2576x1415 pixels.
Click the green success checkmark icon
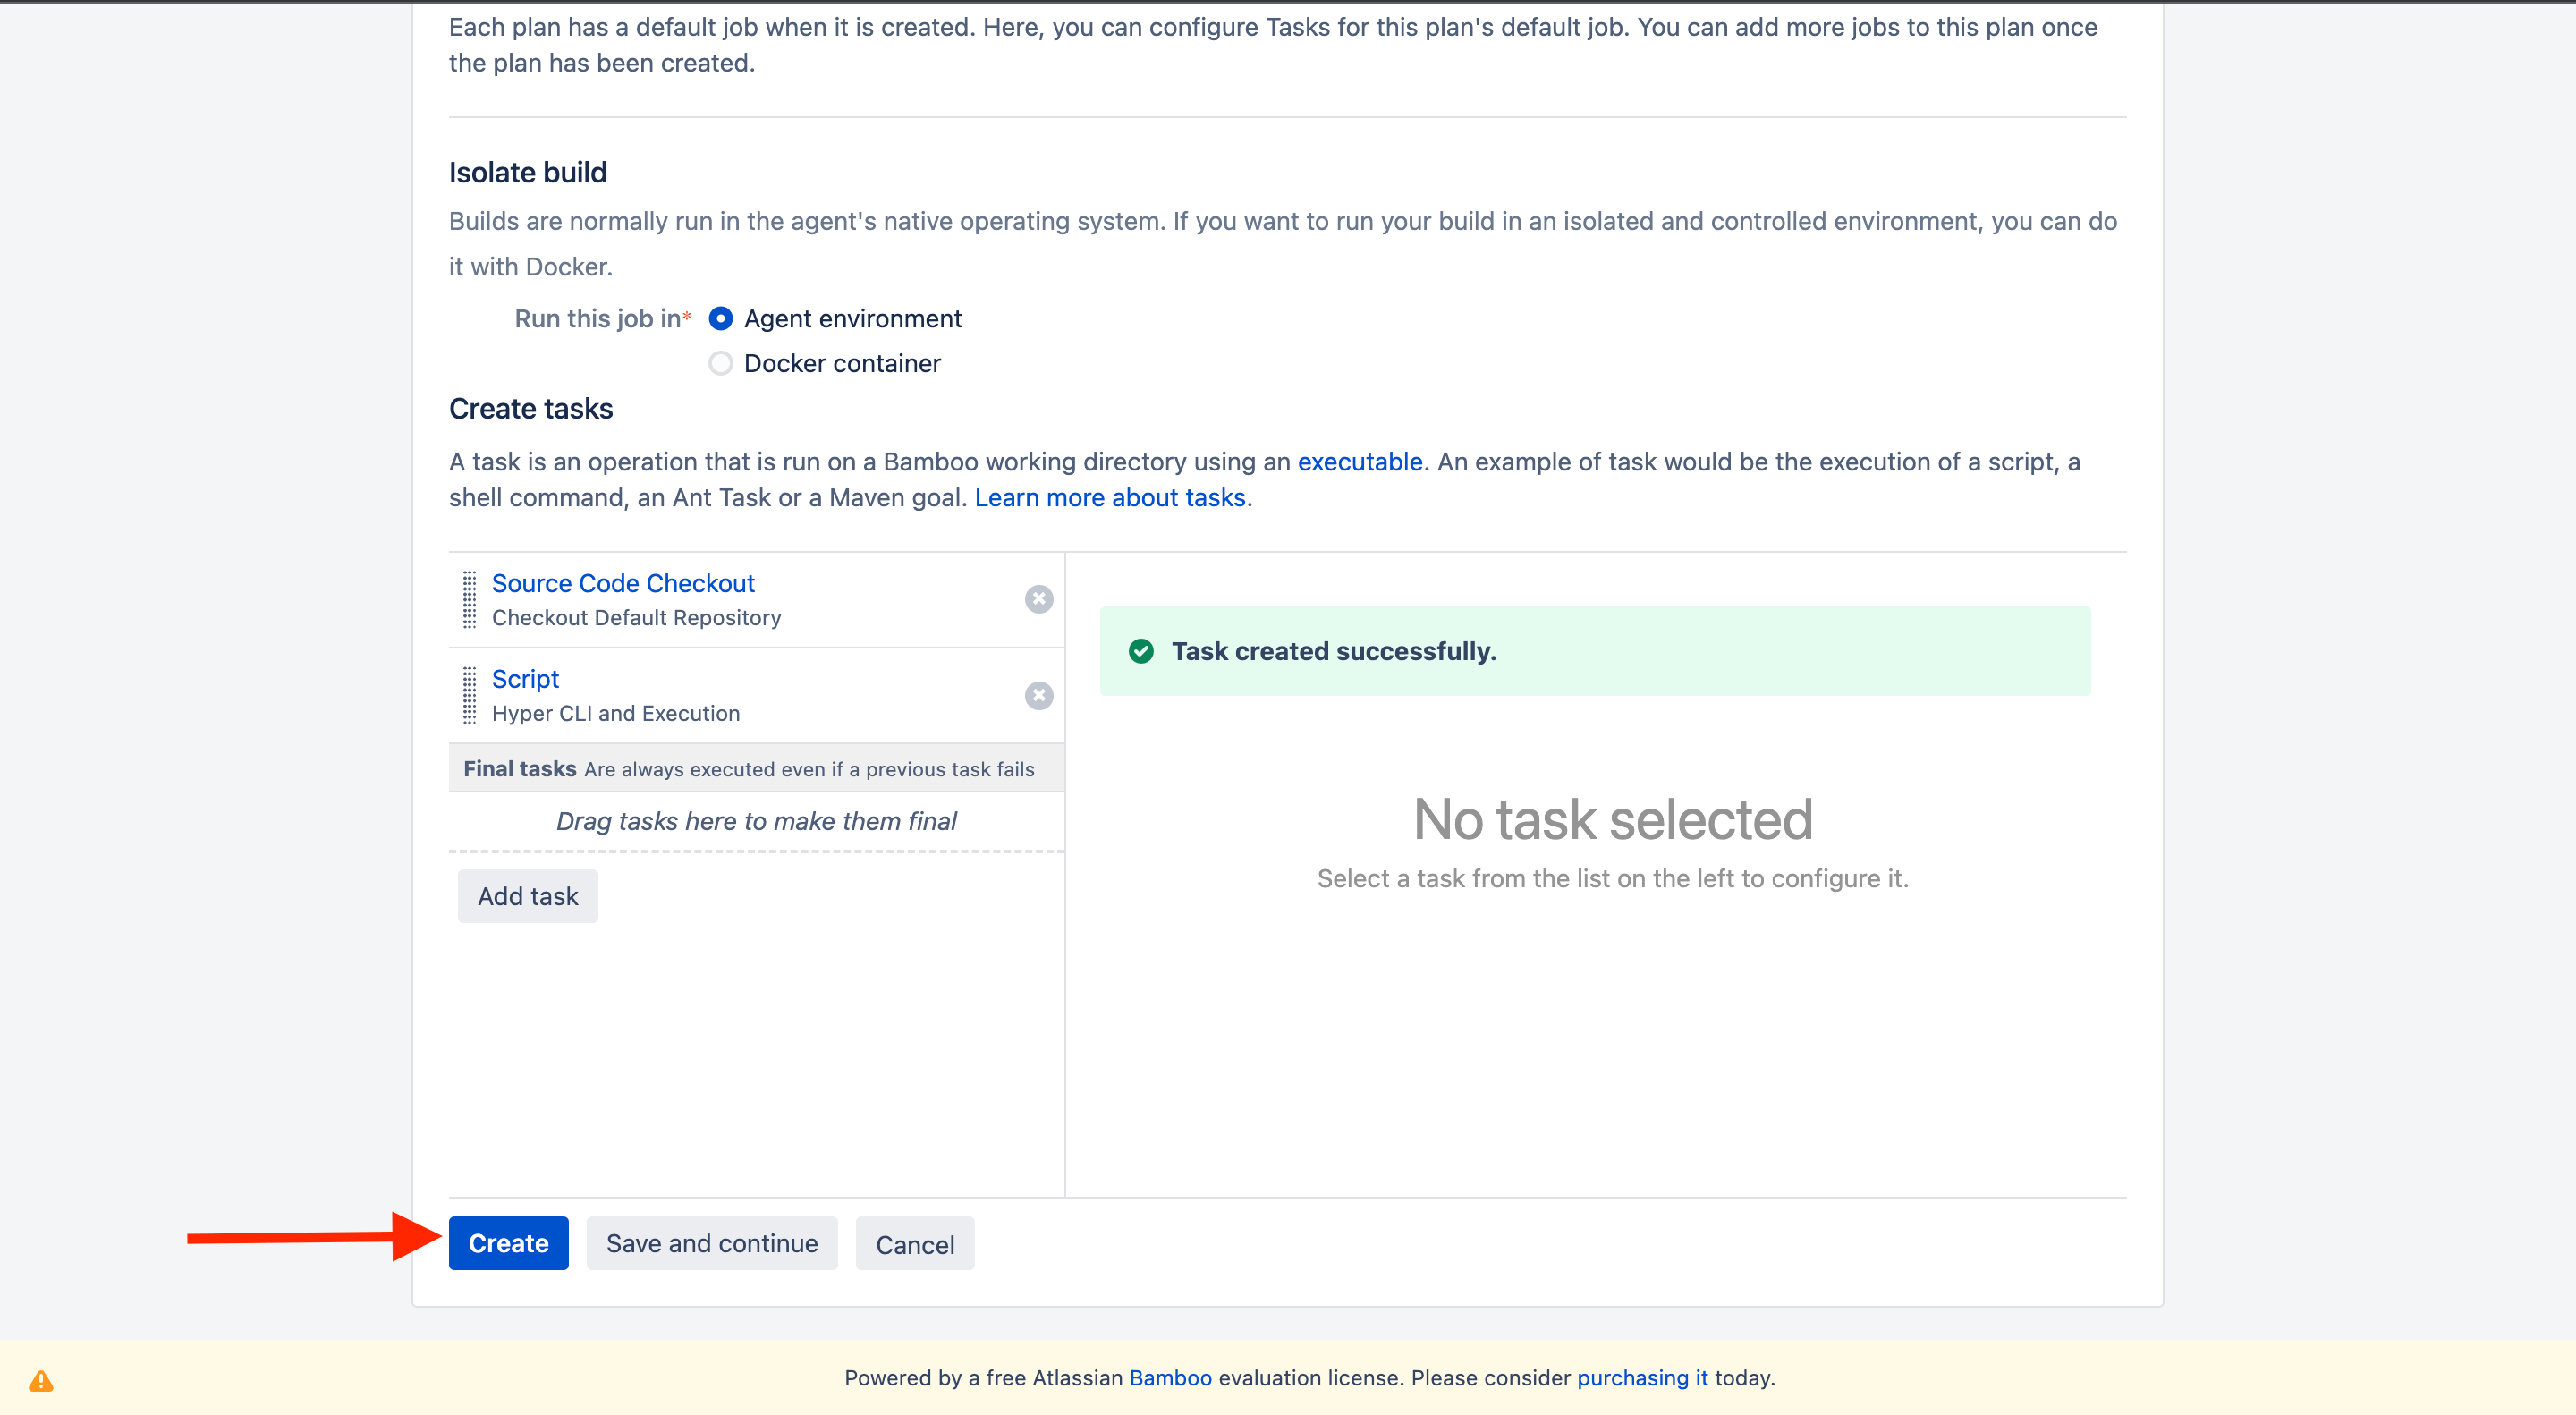coord(1140,651)
